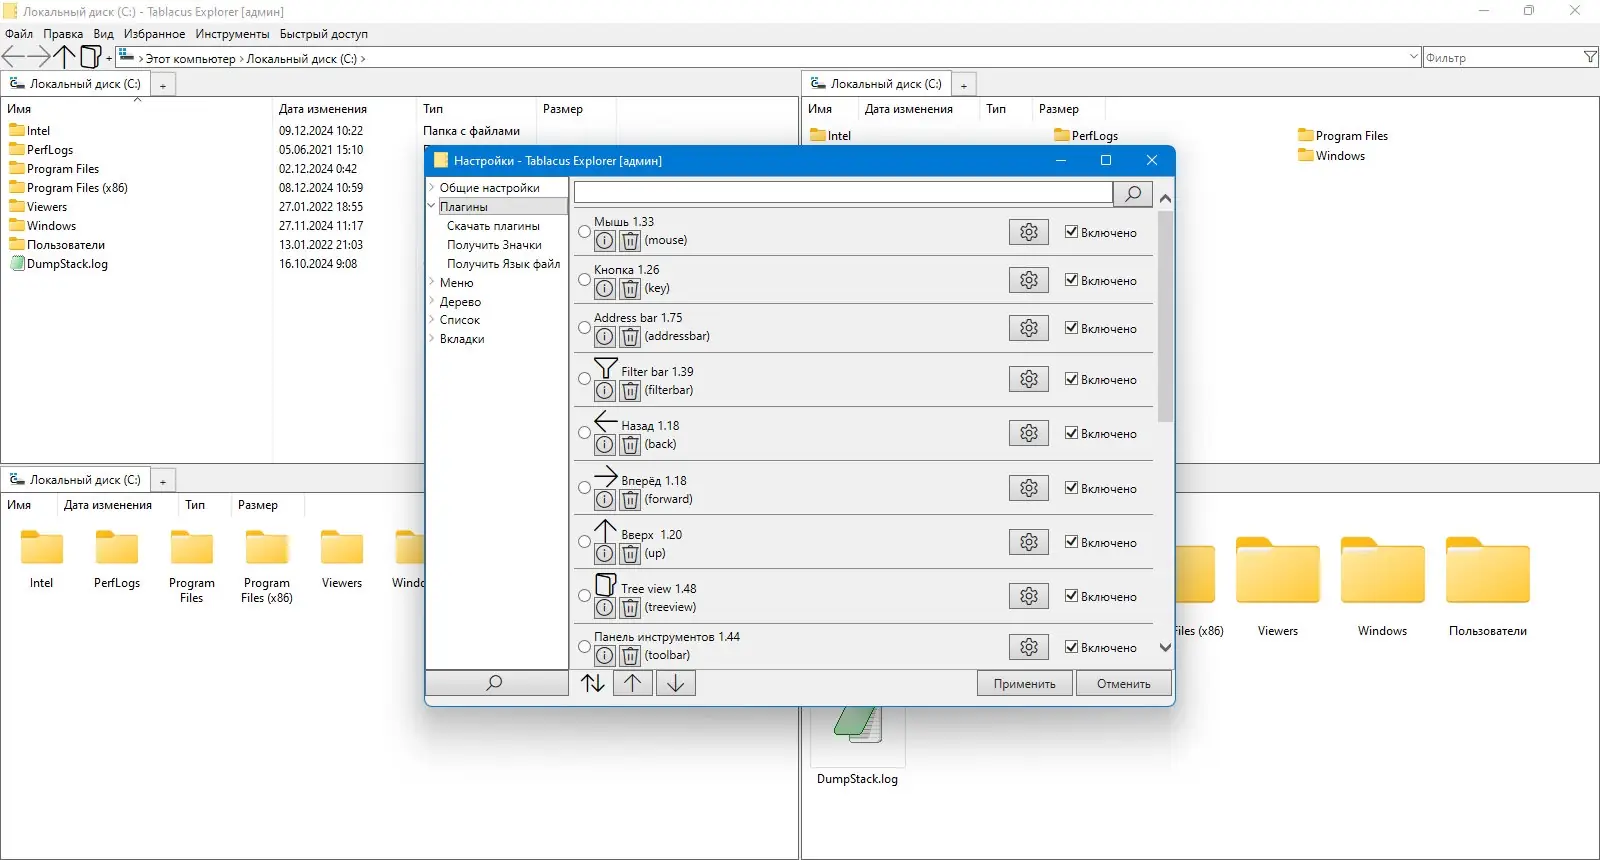Show info for the Мышь (mouse) plugin
This screenshot has height=860, width=1600.
605,240
